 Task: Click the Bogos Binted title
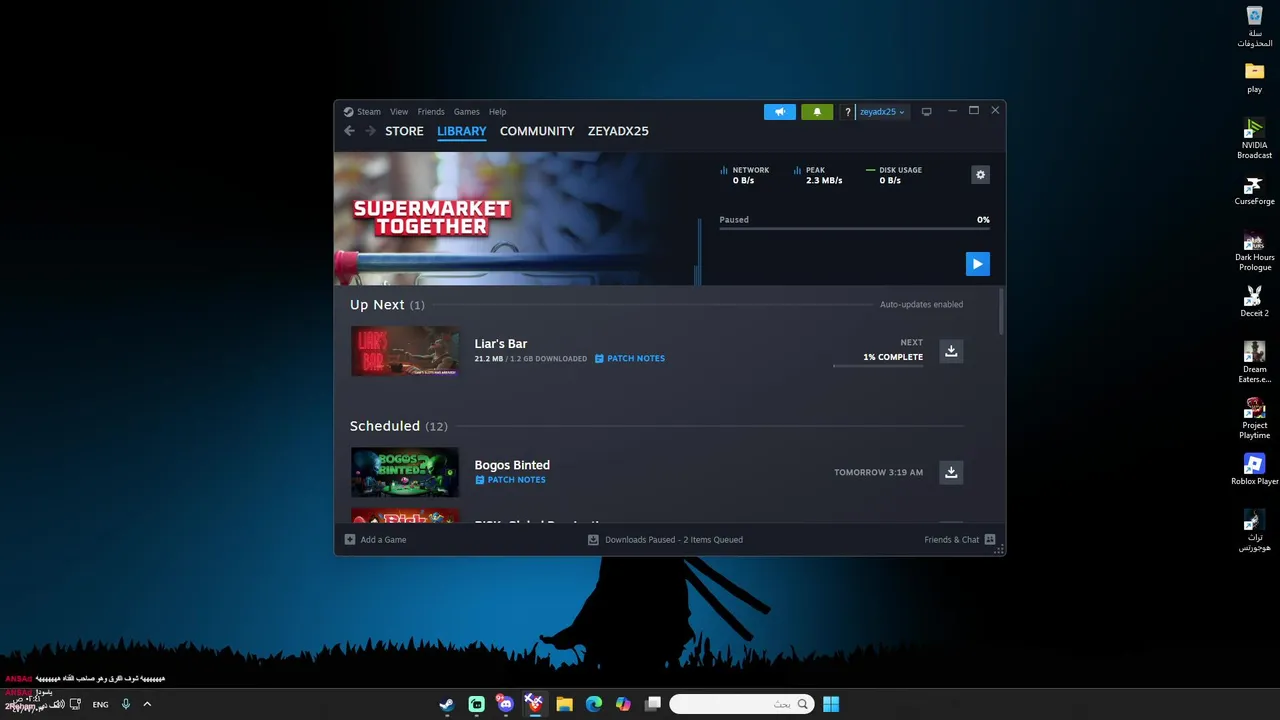512,465
